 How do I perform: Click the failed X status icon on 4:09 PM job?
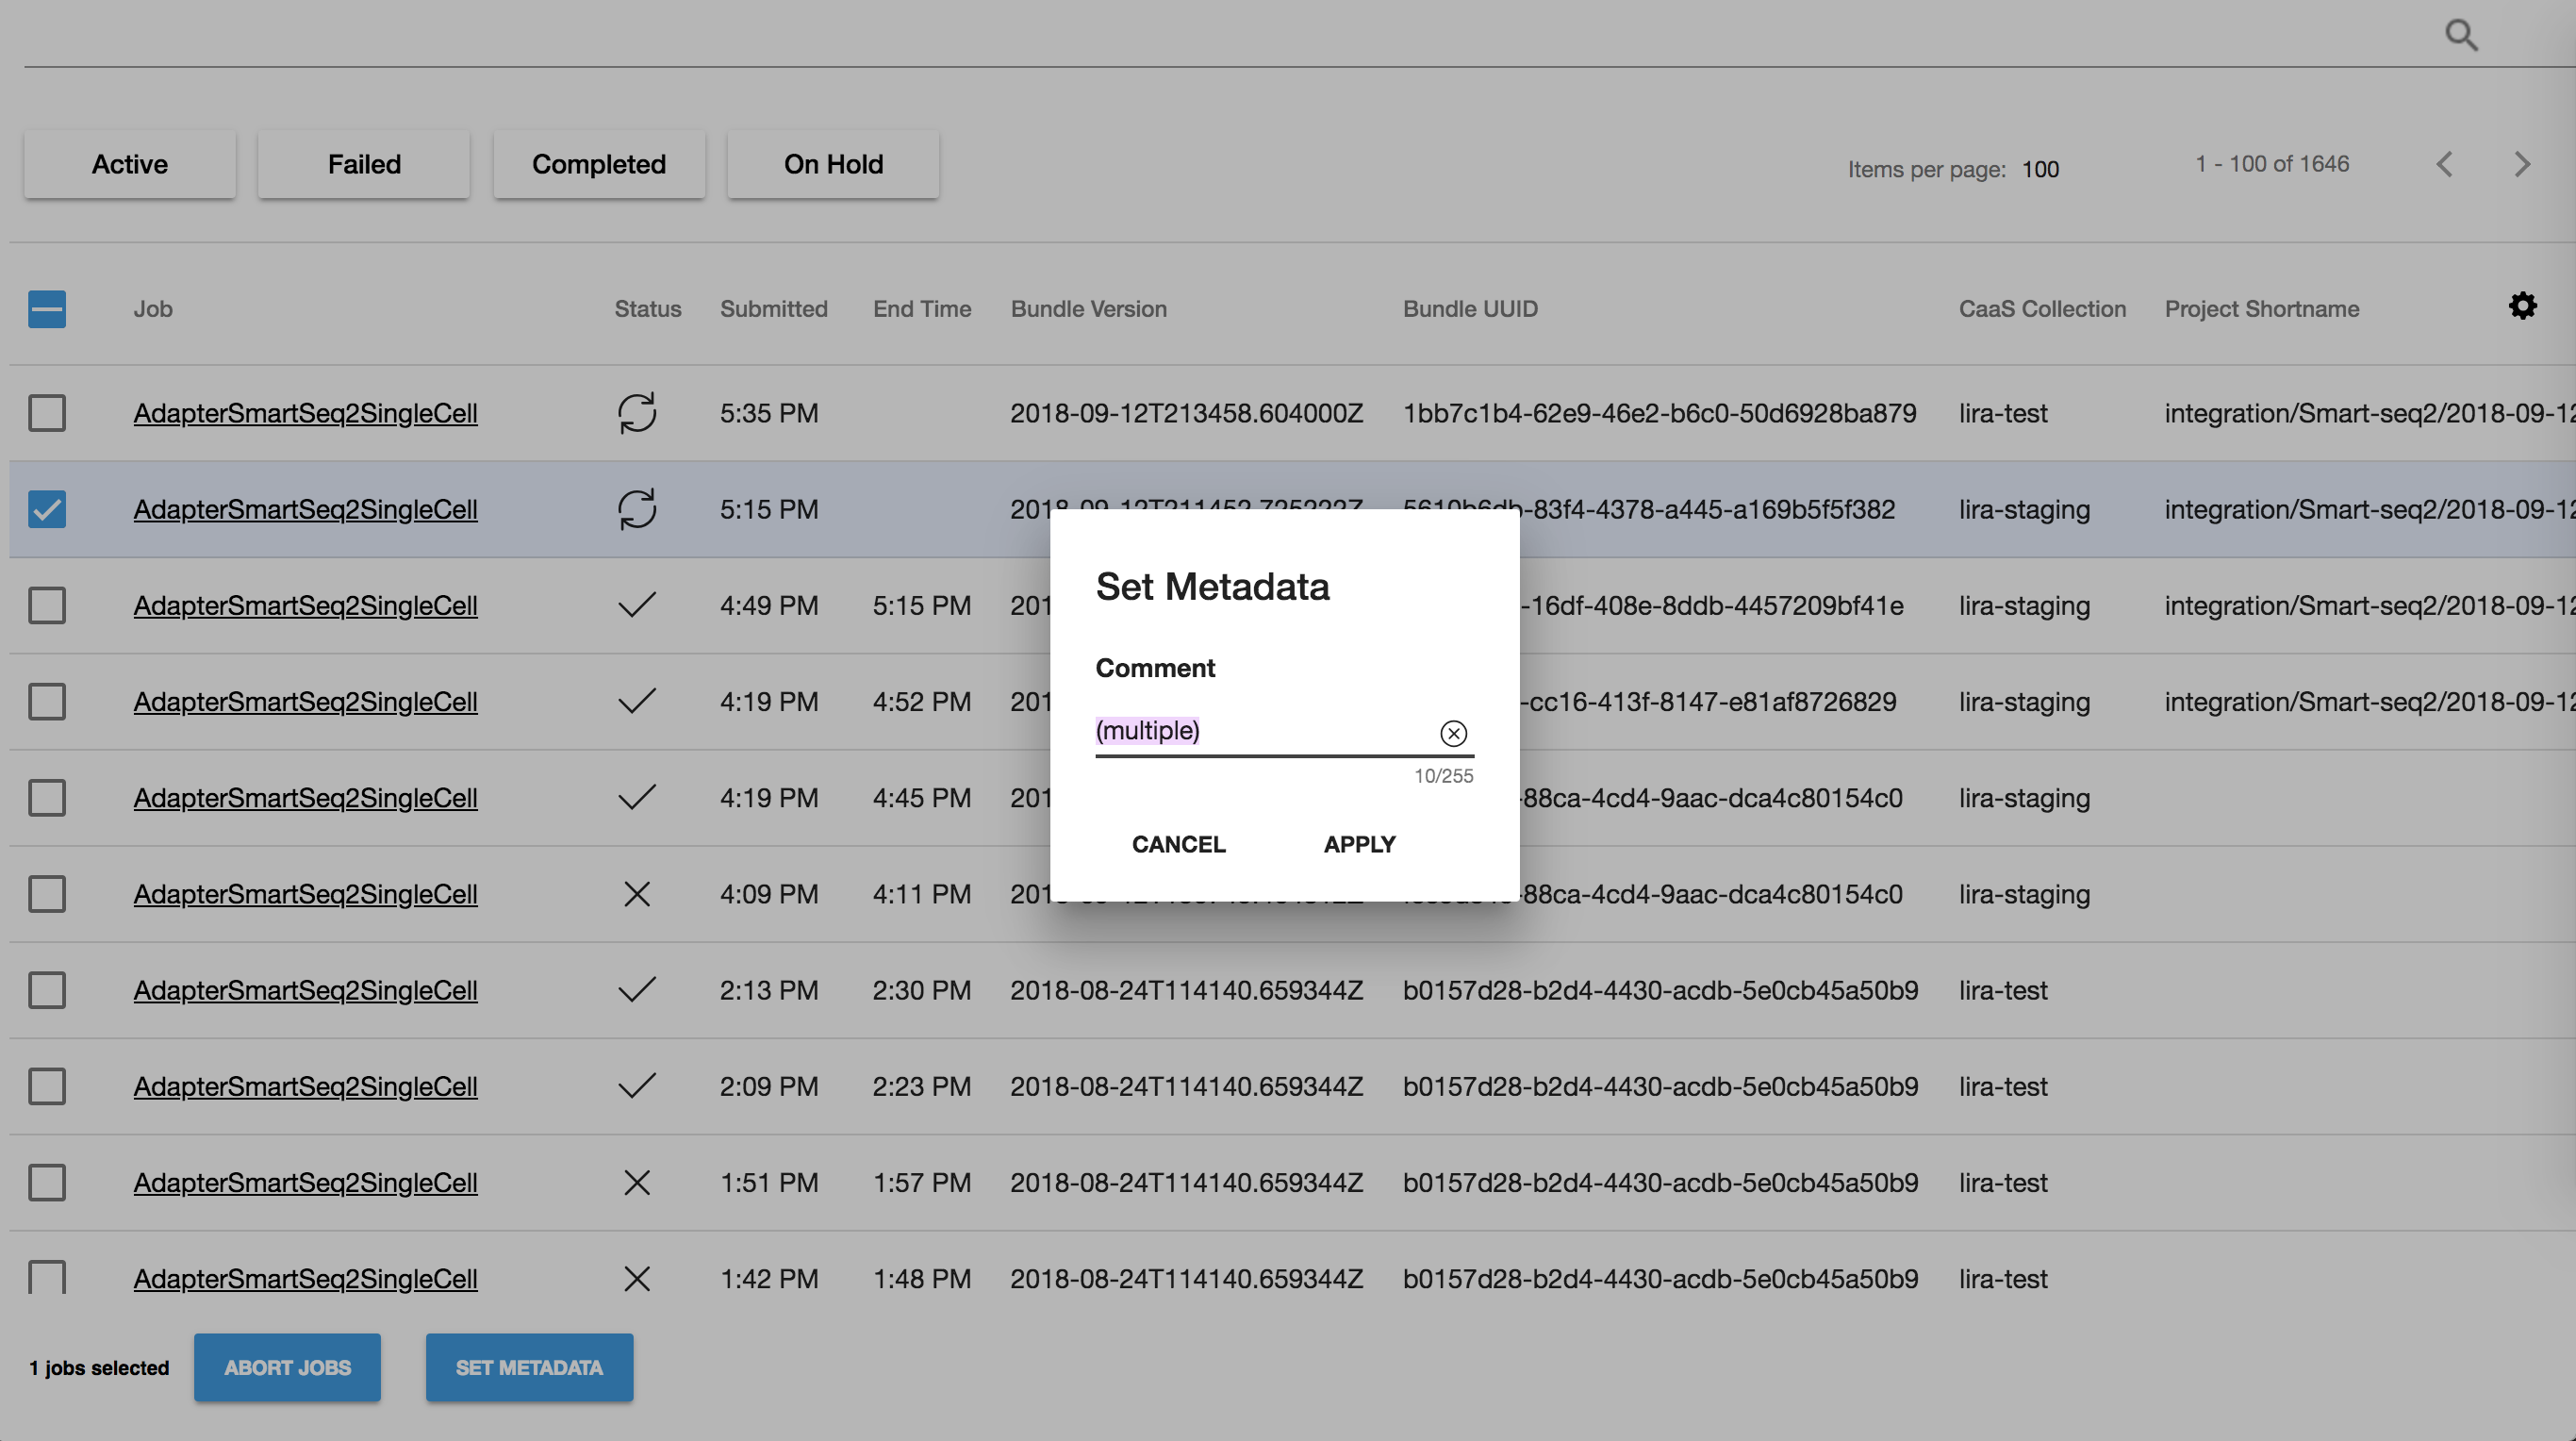[x=637, y=893]
